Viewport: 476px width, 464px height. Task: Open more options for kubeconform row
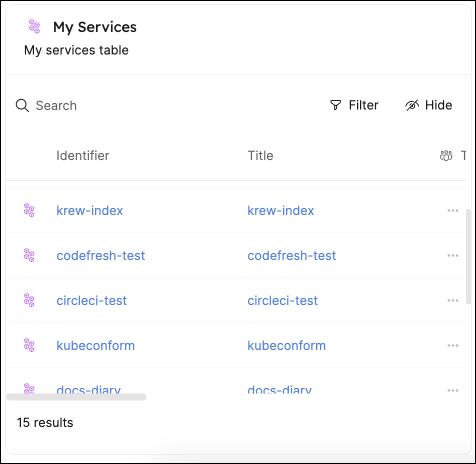(x=453, y=345)
